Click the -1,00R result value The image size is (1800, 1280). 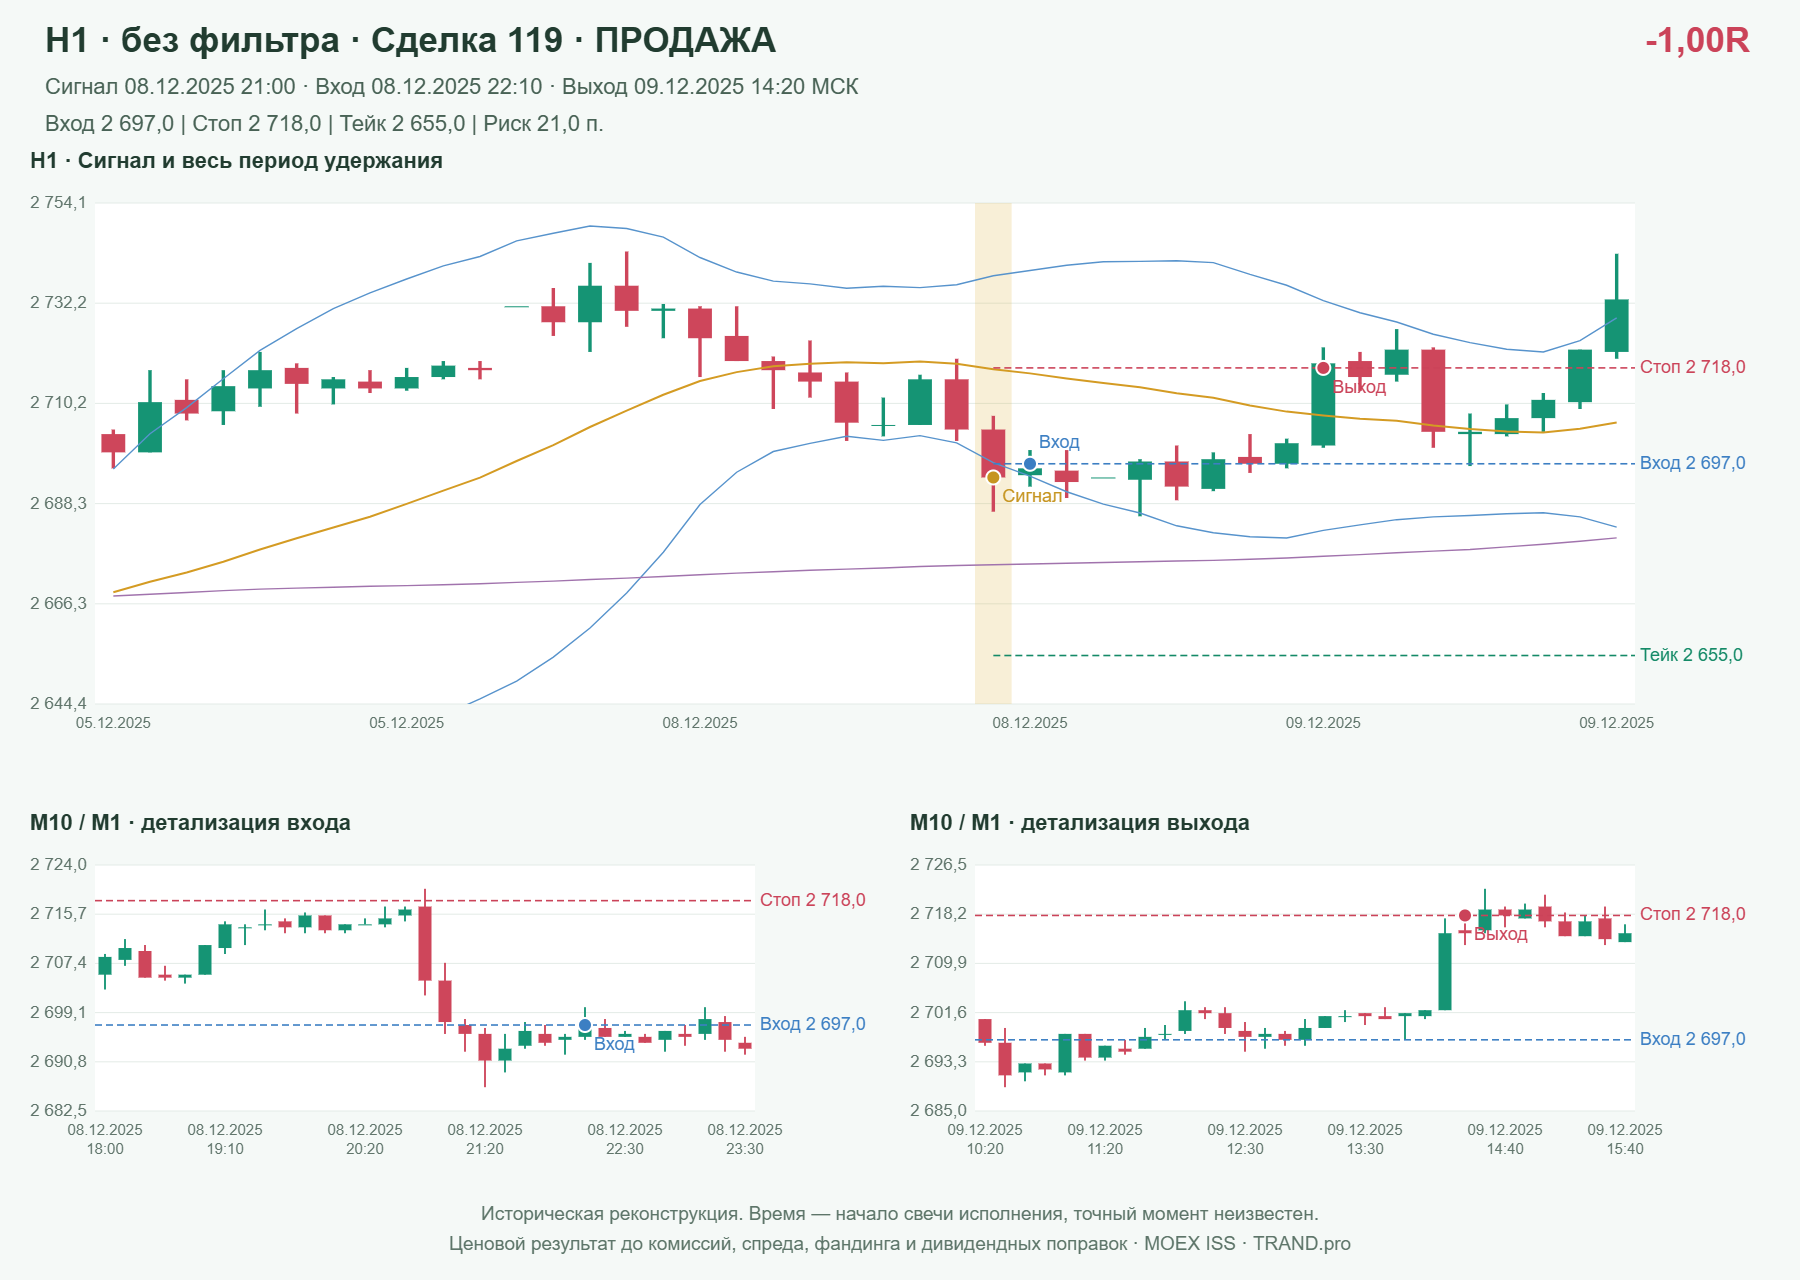(1697, 40)
